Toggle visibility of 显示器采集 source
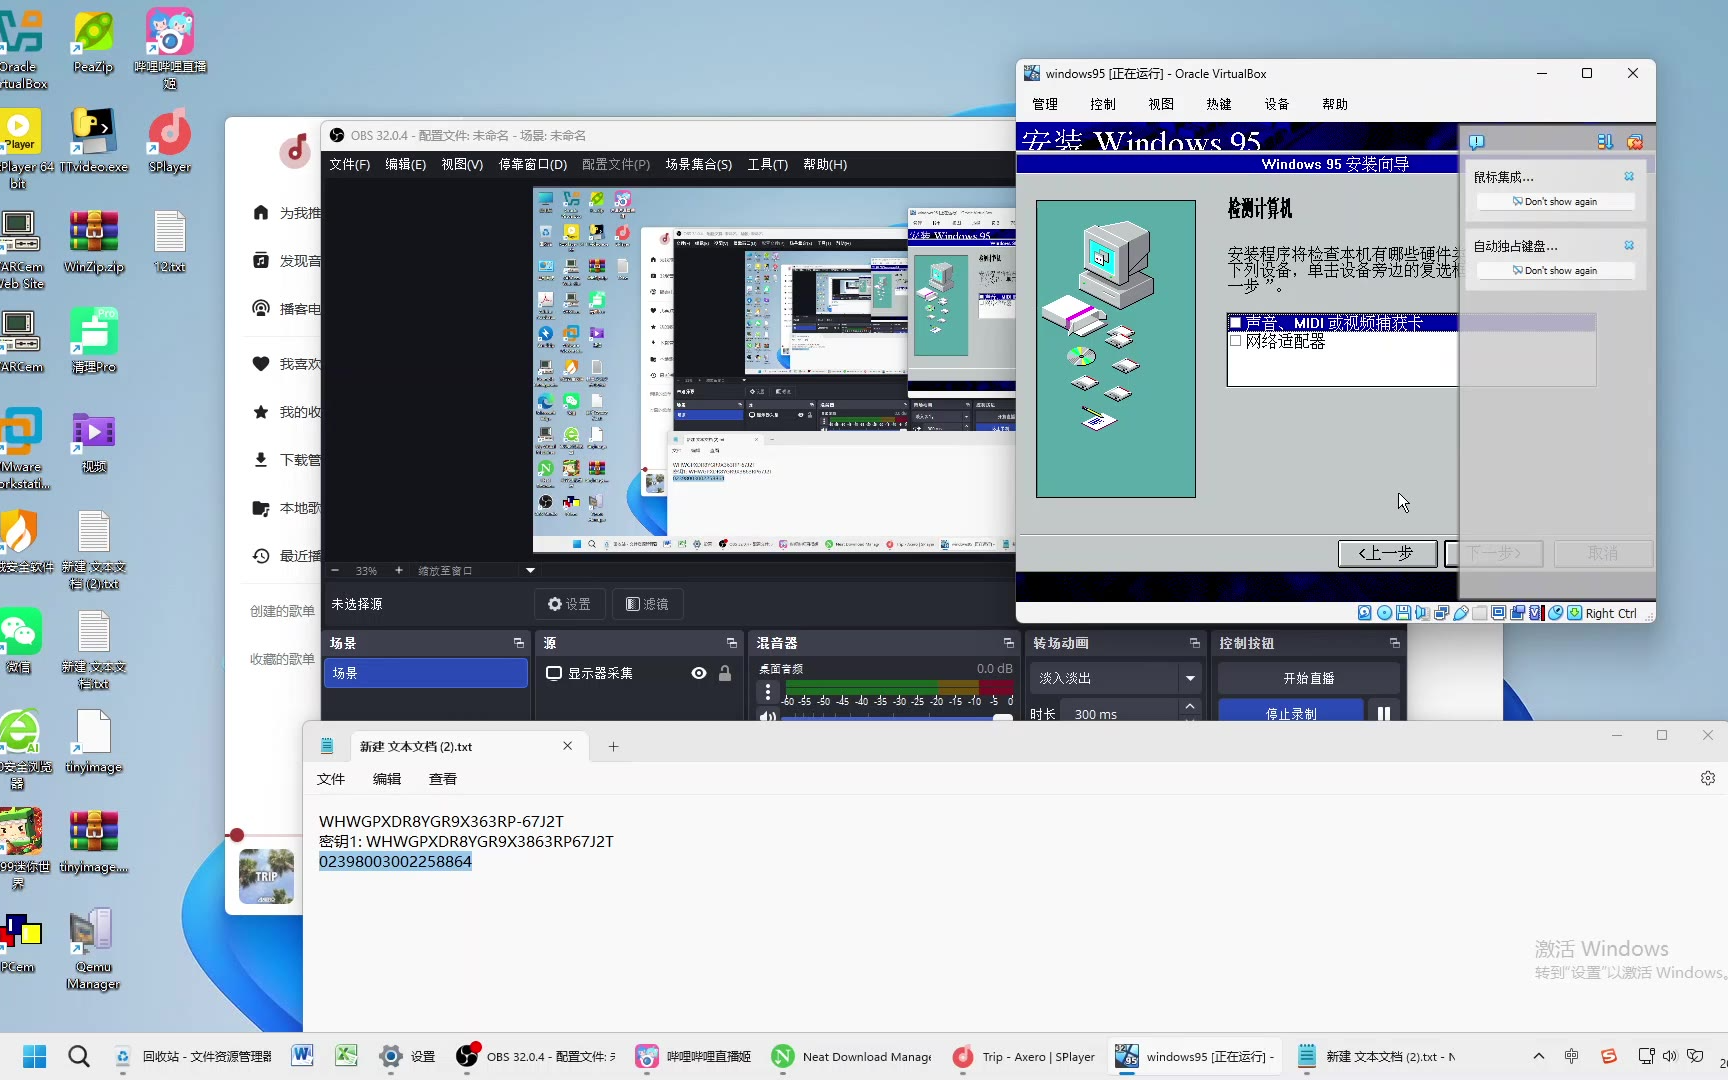Image resolution: width=1728 pixels, height=1080 pixels. click(699, 673)
